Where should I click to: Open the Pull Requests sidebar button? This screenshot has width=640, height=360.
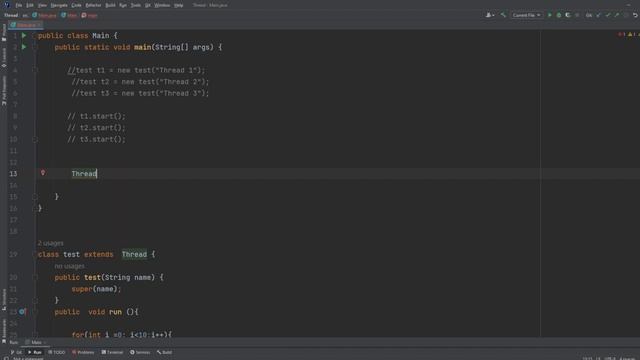(4, 90)
